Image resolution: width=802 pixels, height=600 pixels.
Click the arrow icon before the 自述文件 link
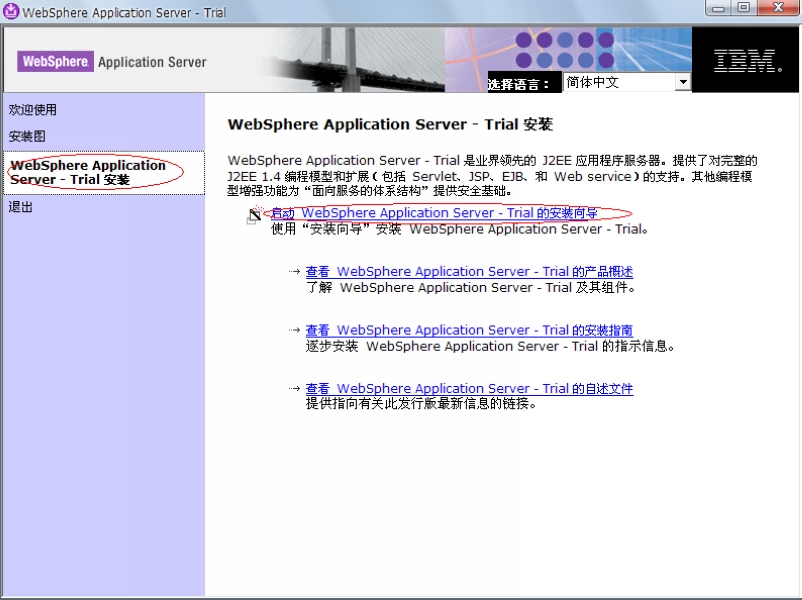tap(296, 388)
